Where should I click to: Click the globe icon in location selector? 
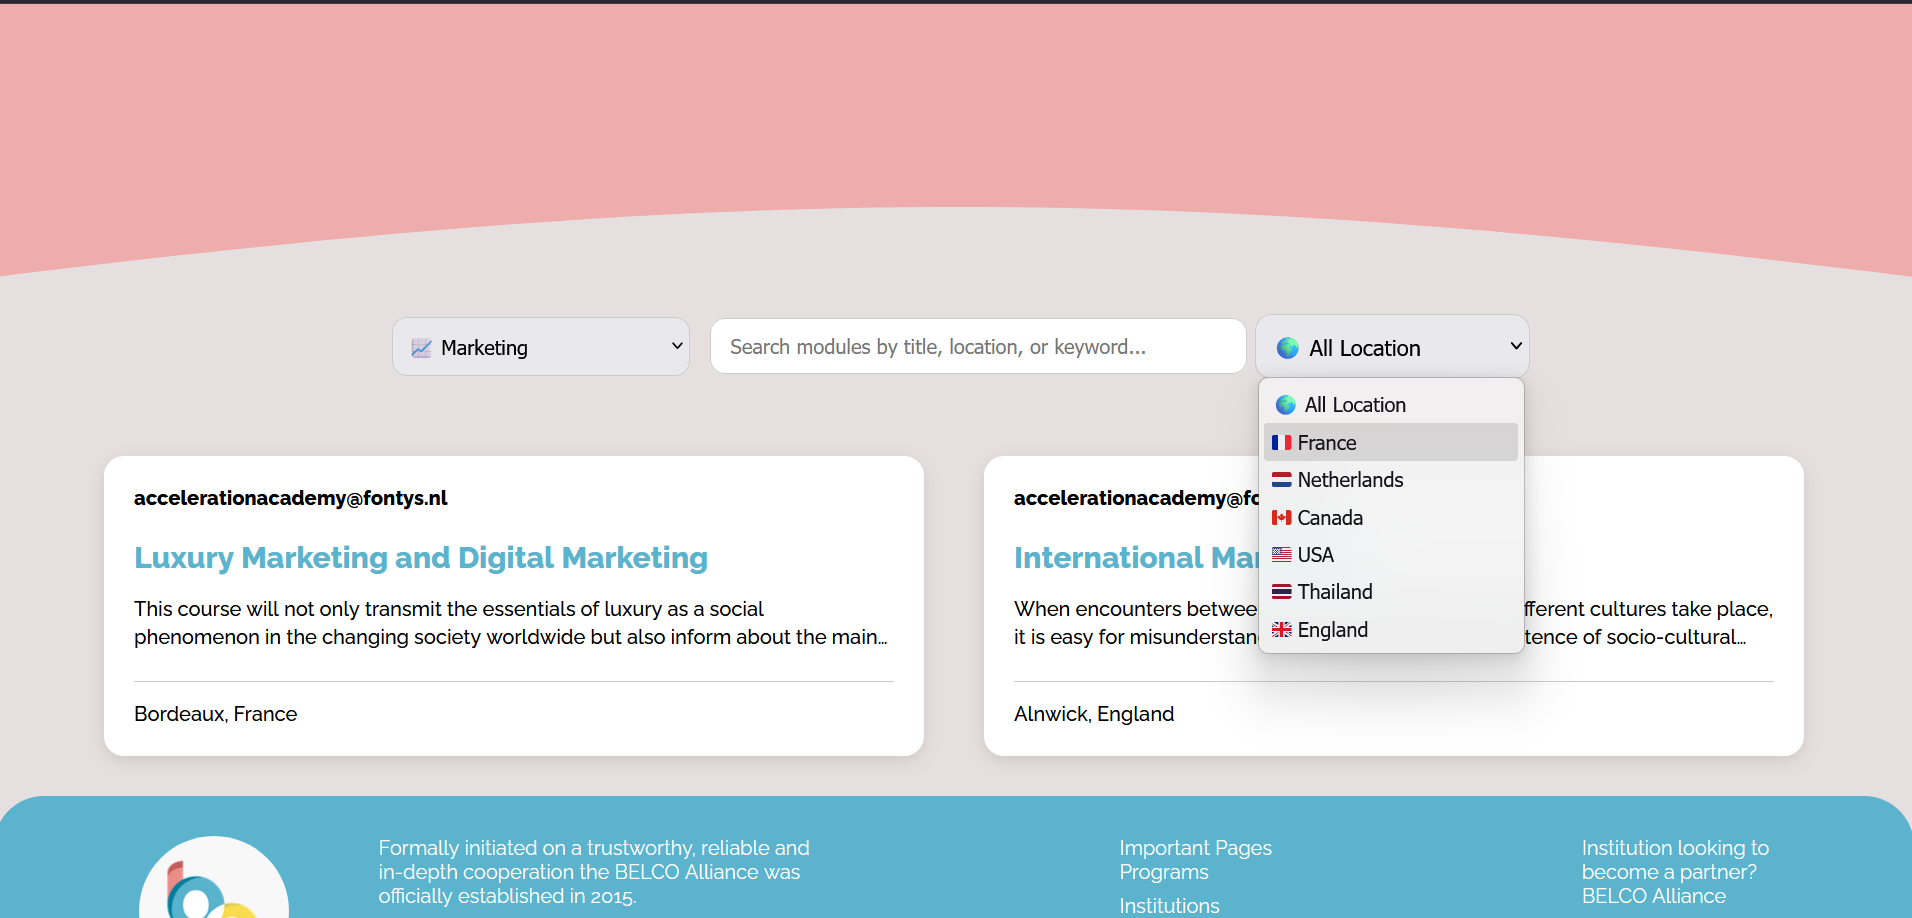point(1288,348)
